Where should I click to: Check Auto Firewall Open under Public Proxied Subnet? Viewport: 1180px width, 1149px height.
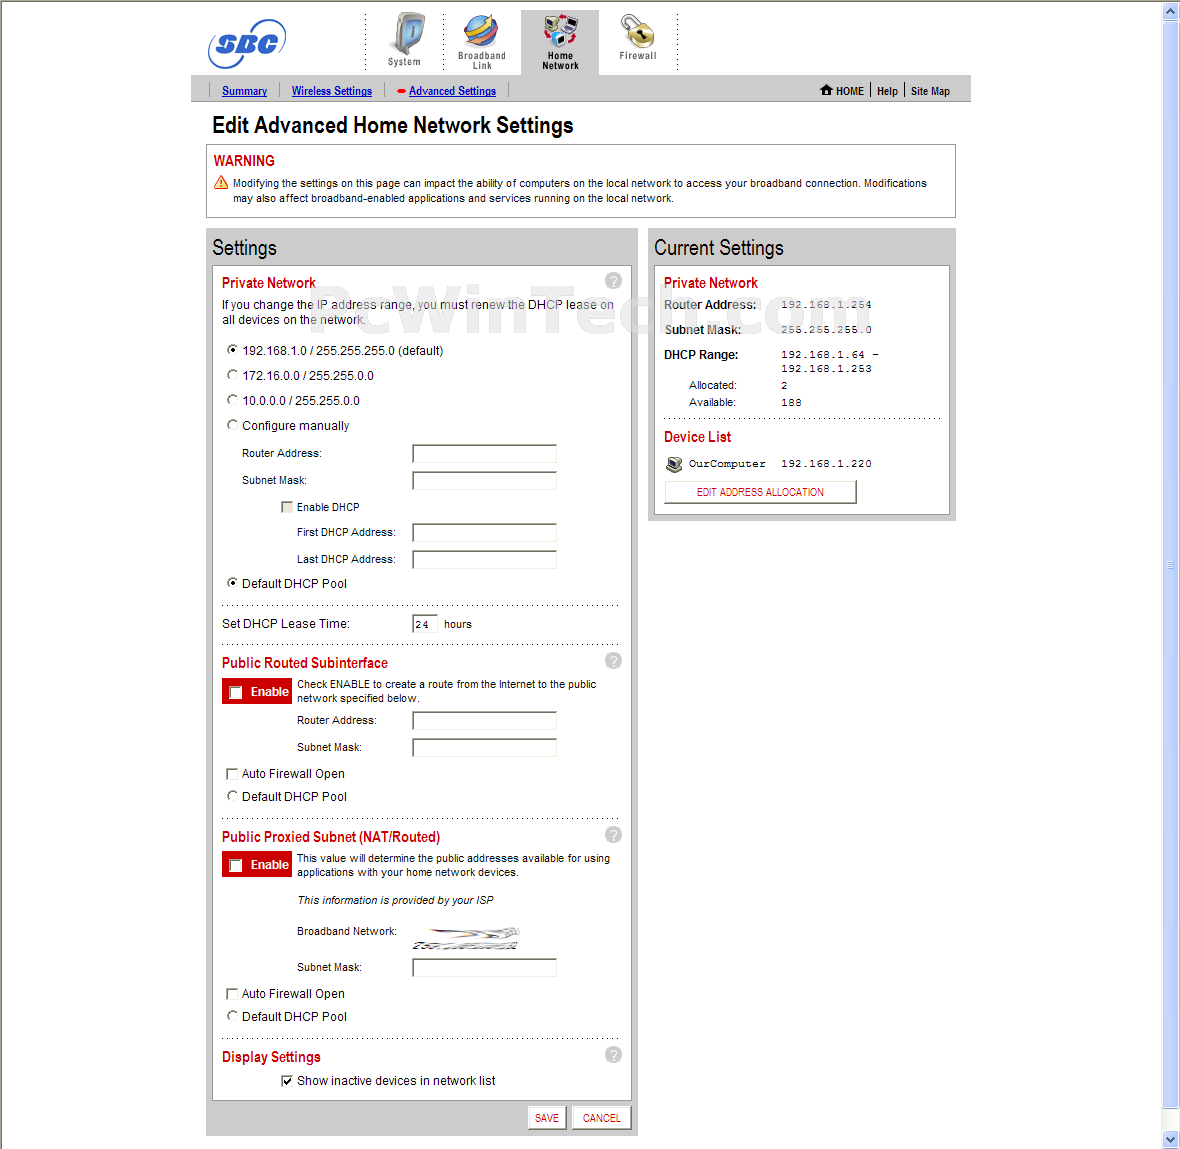(x=232, y=994)
